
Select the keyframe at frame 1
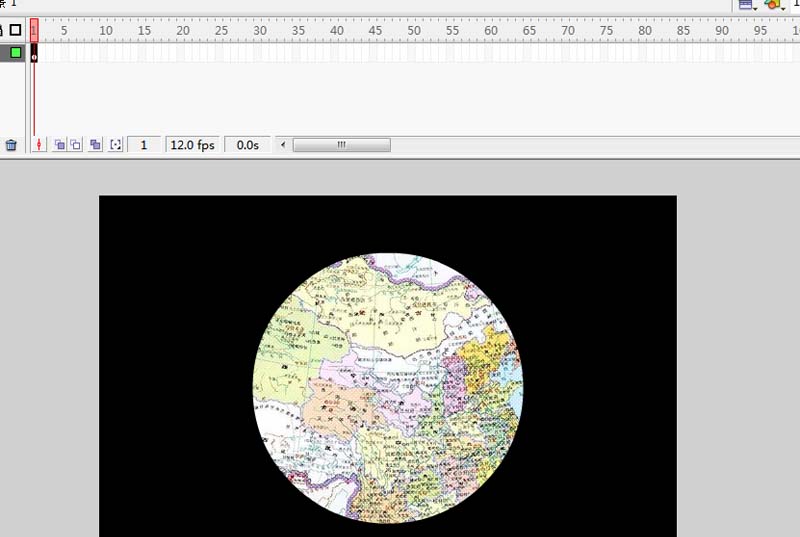click(34, 53)
